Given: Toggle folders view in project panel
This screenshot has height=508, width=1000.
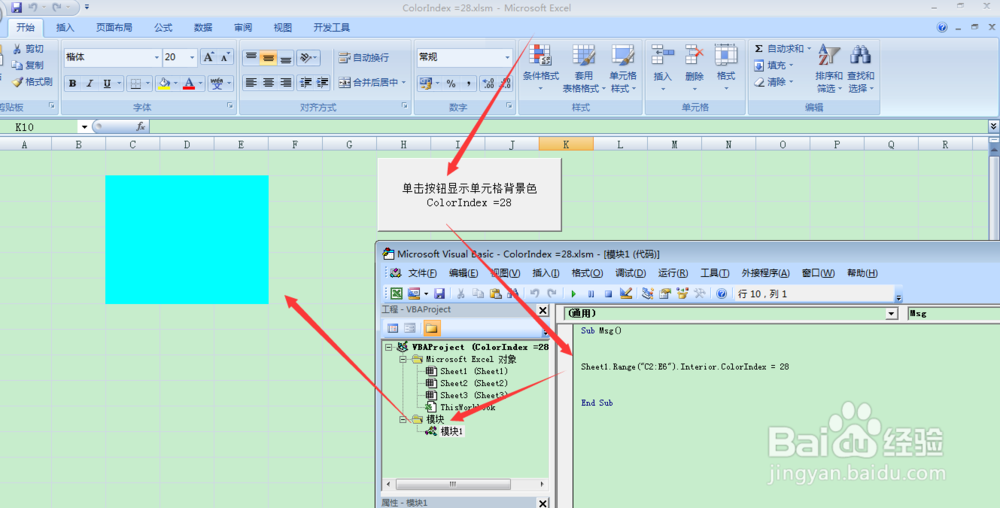Looking at the screenshot, I should point(432,328).
